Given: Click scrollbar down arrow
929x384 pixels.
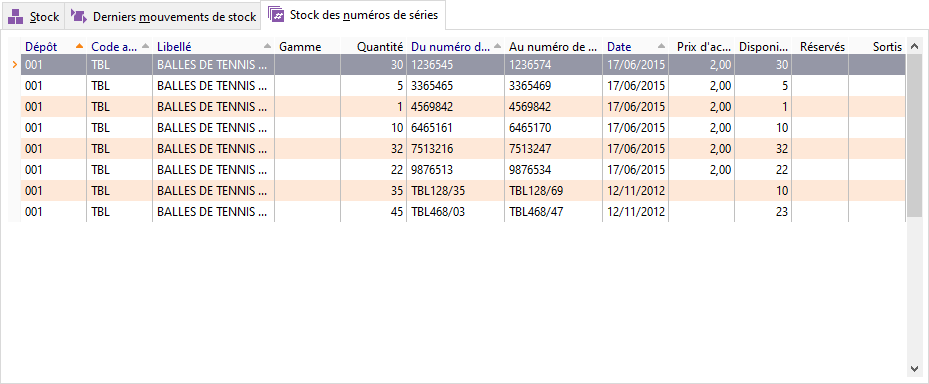Looking at the screenshot, I should pyautogui.click(x=915, y=369).
